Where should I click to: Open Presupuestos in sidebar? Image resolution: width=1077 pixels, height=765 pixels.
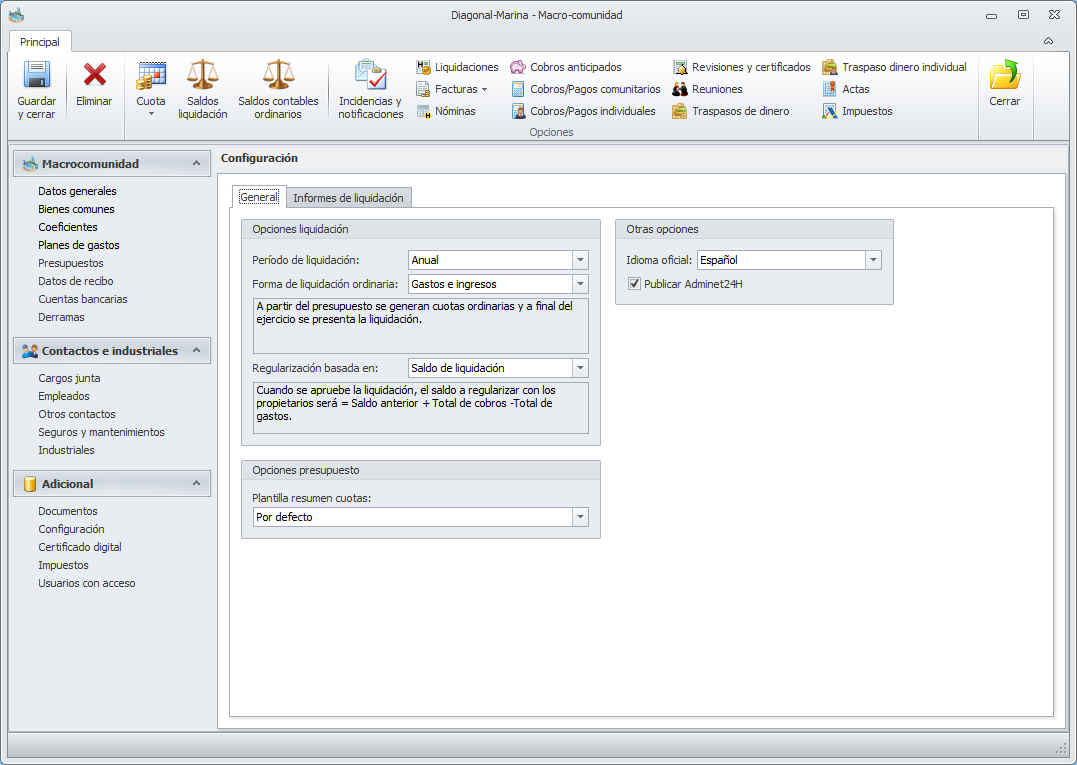tap(71, 263)
